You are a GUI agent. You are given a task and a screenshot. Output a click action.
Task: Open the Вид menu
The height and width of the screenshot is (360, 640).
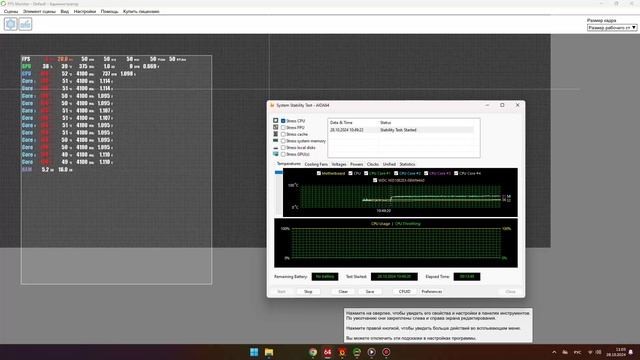pos(65,11)
